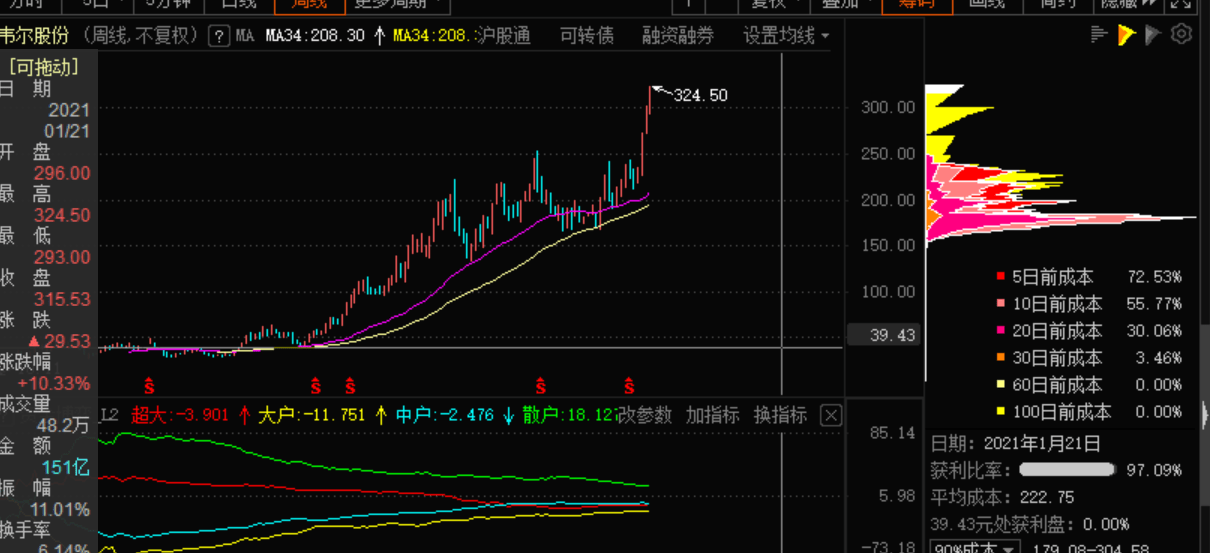Screen dimensions: 1210x553
Task: Open the 设置均线 dropdown
Action: [x=786, y=37]
